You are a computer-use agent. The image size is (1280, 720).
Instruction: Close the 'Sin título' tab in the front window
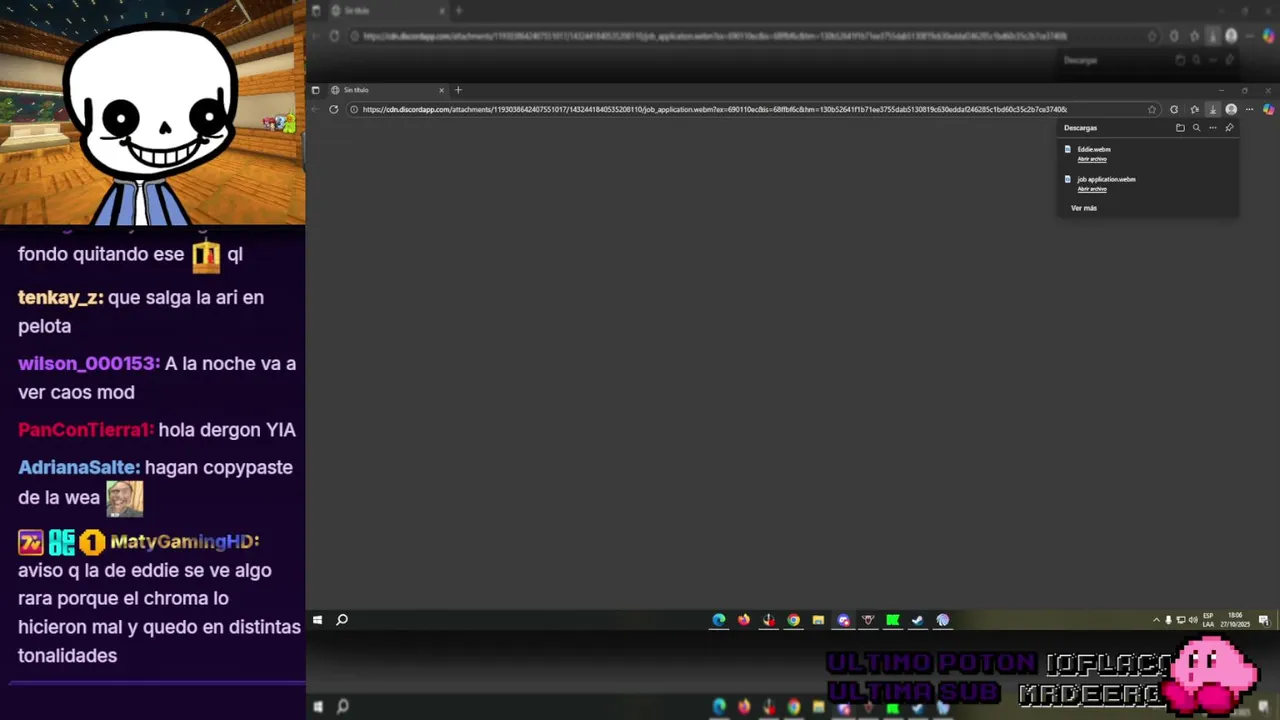point(441,90)
